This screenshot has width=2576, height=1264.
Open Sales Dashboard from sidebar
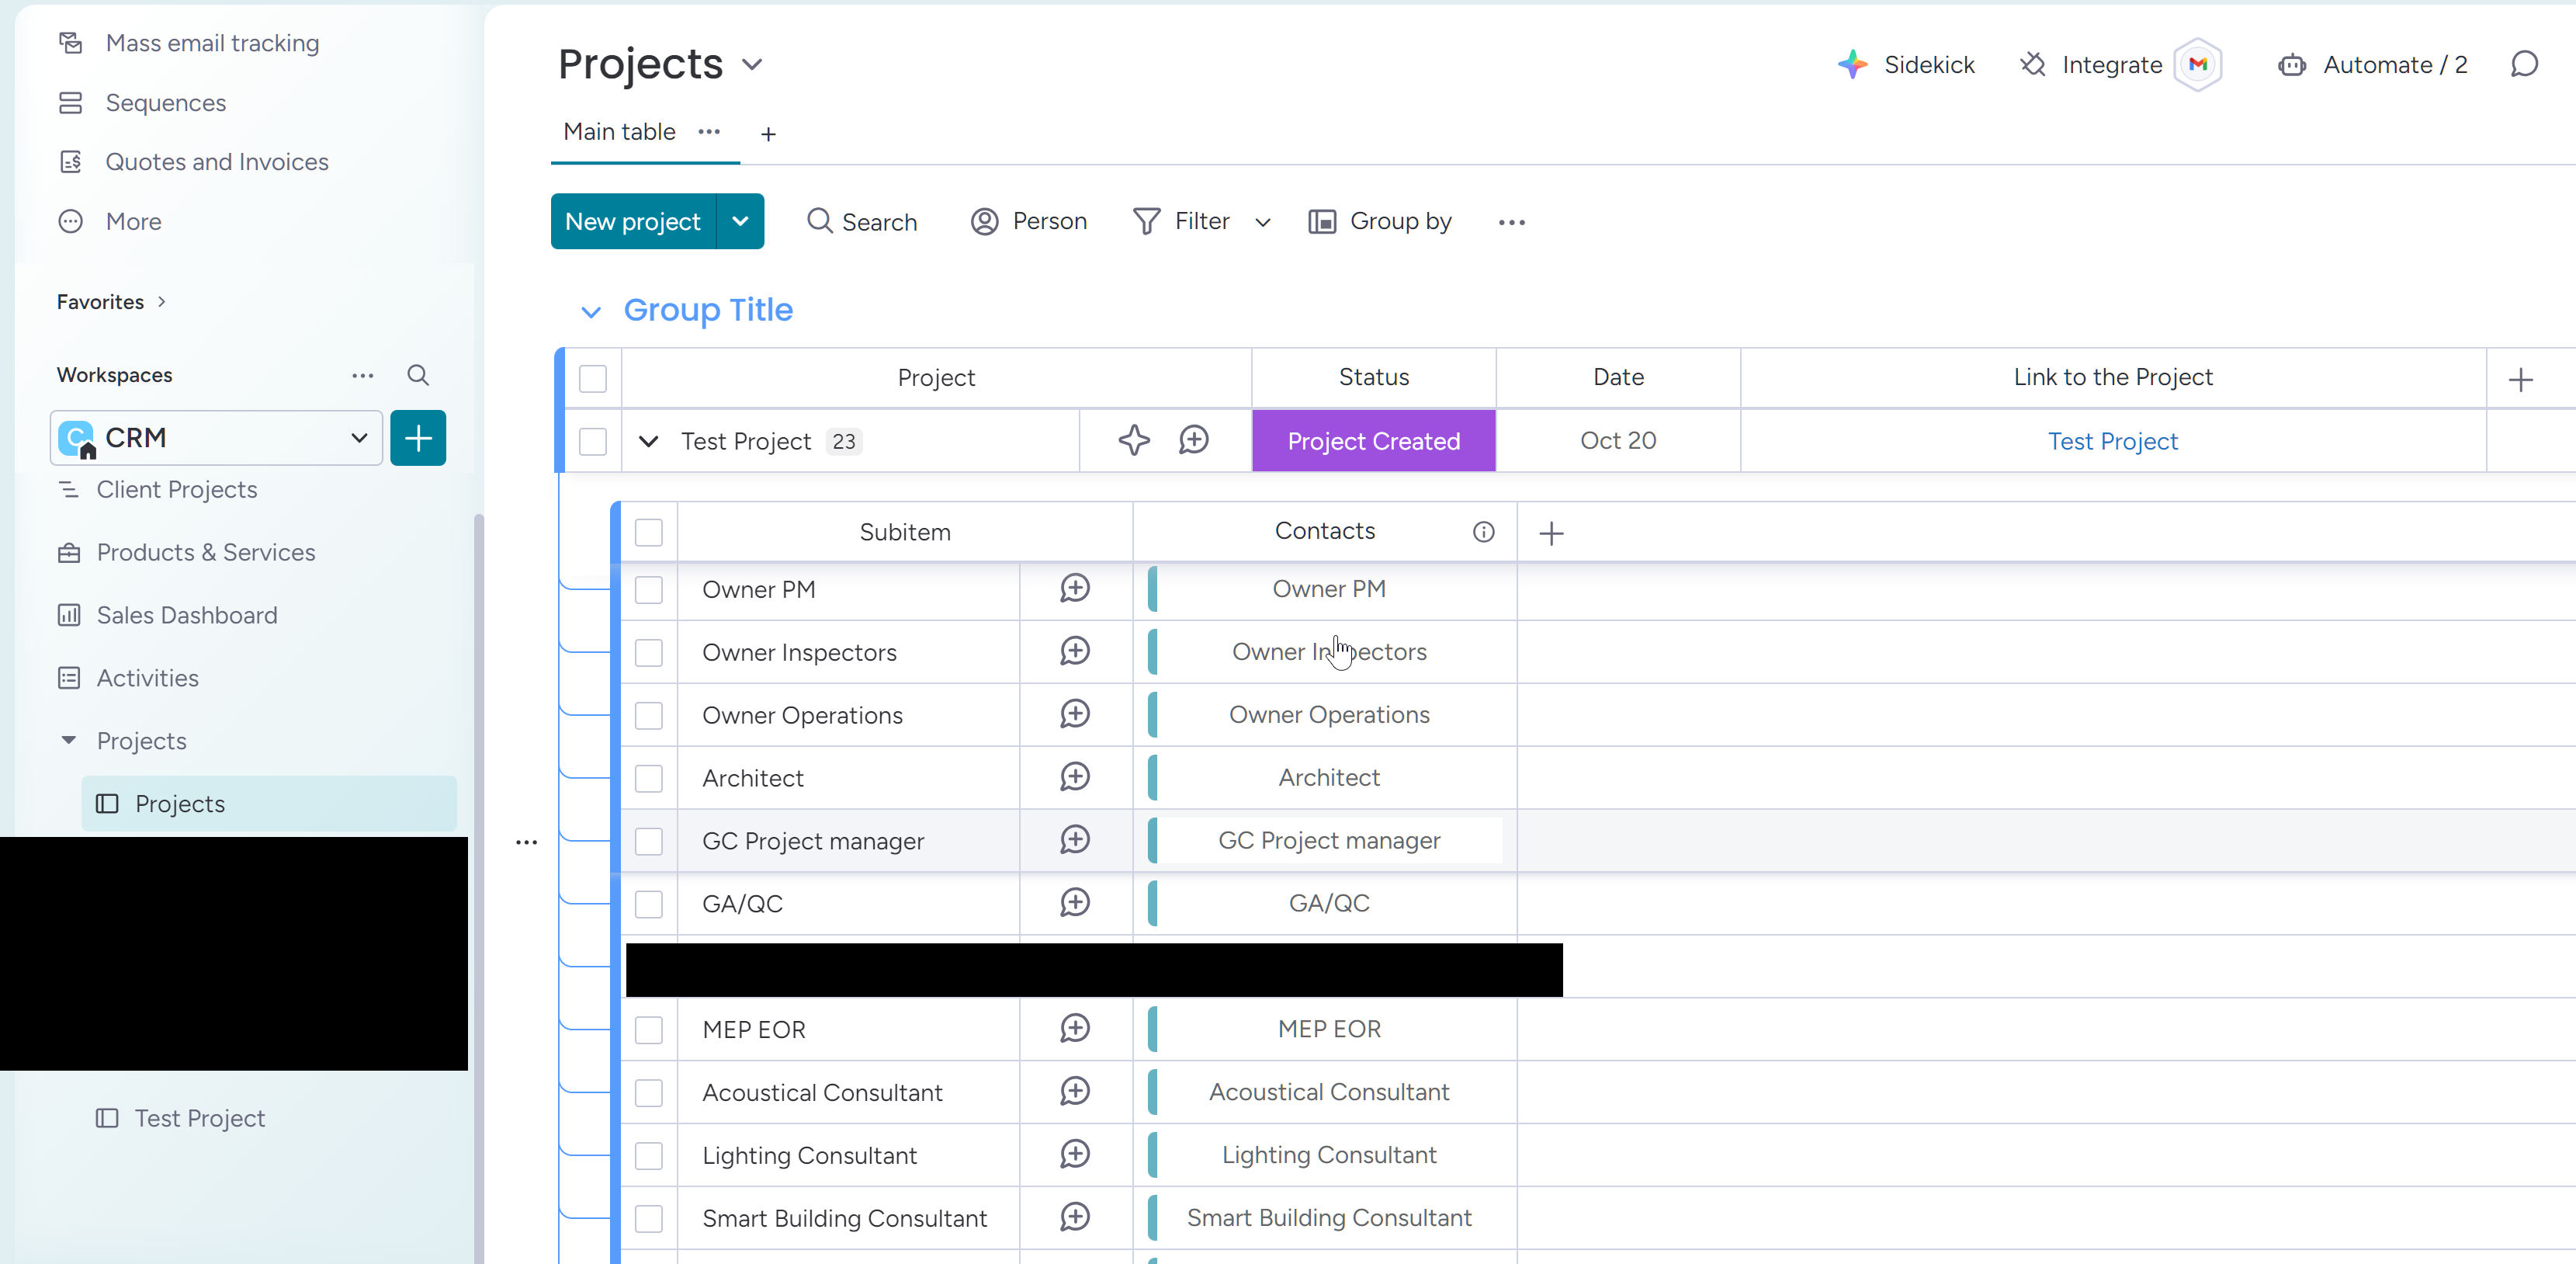coord(187,615)
